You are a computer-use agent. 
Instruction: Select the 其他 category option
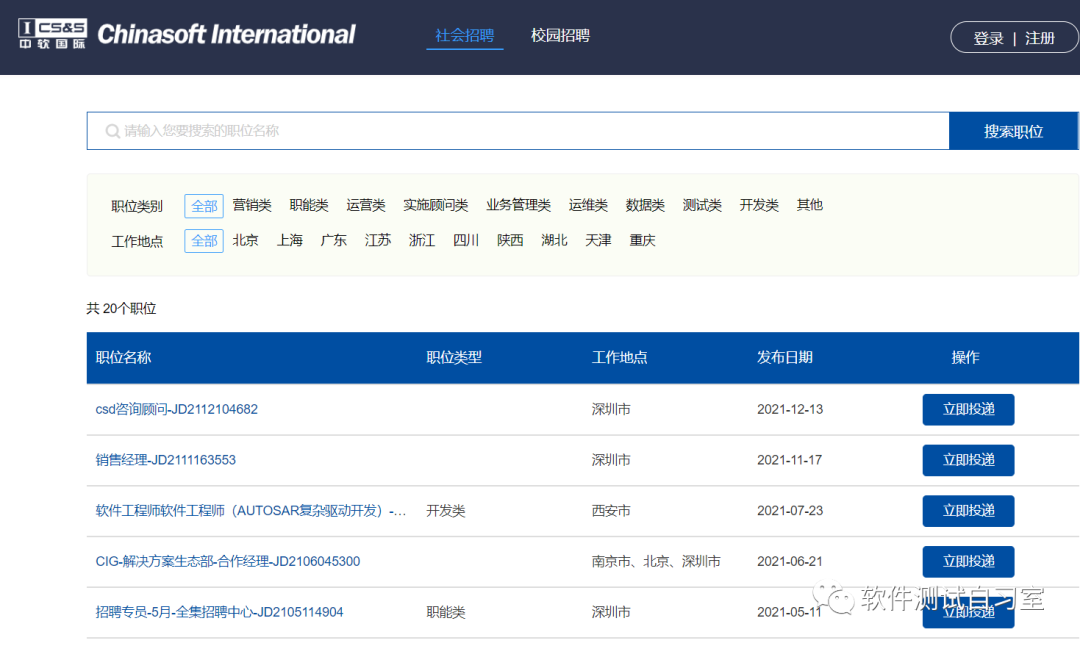point(809,205)
